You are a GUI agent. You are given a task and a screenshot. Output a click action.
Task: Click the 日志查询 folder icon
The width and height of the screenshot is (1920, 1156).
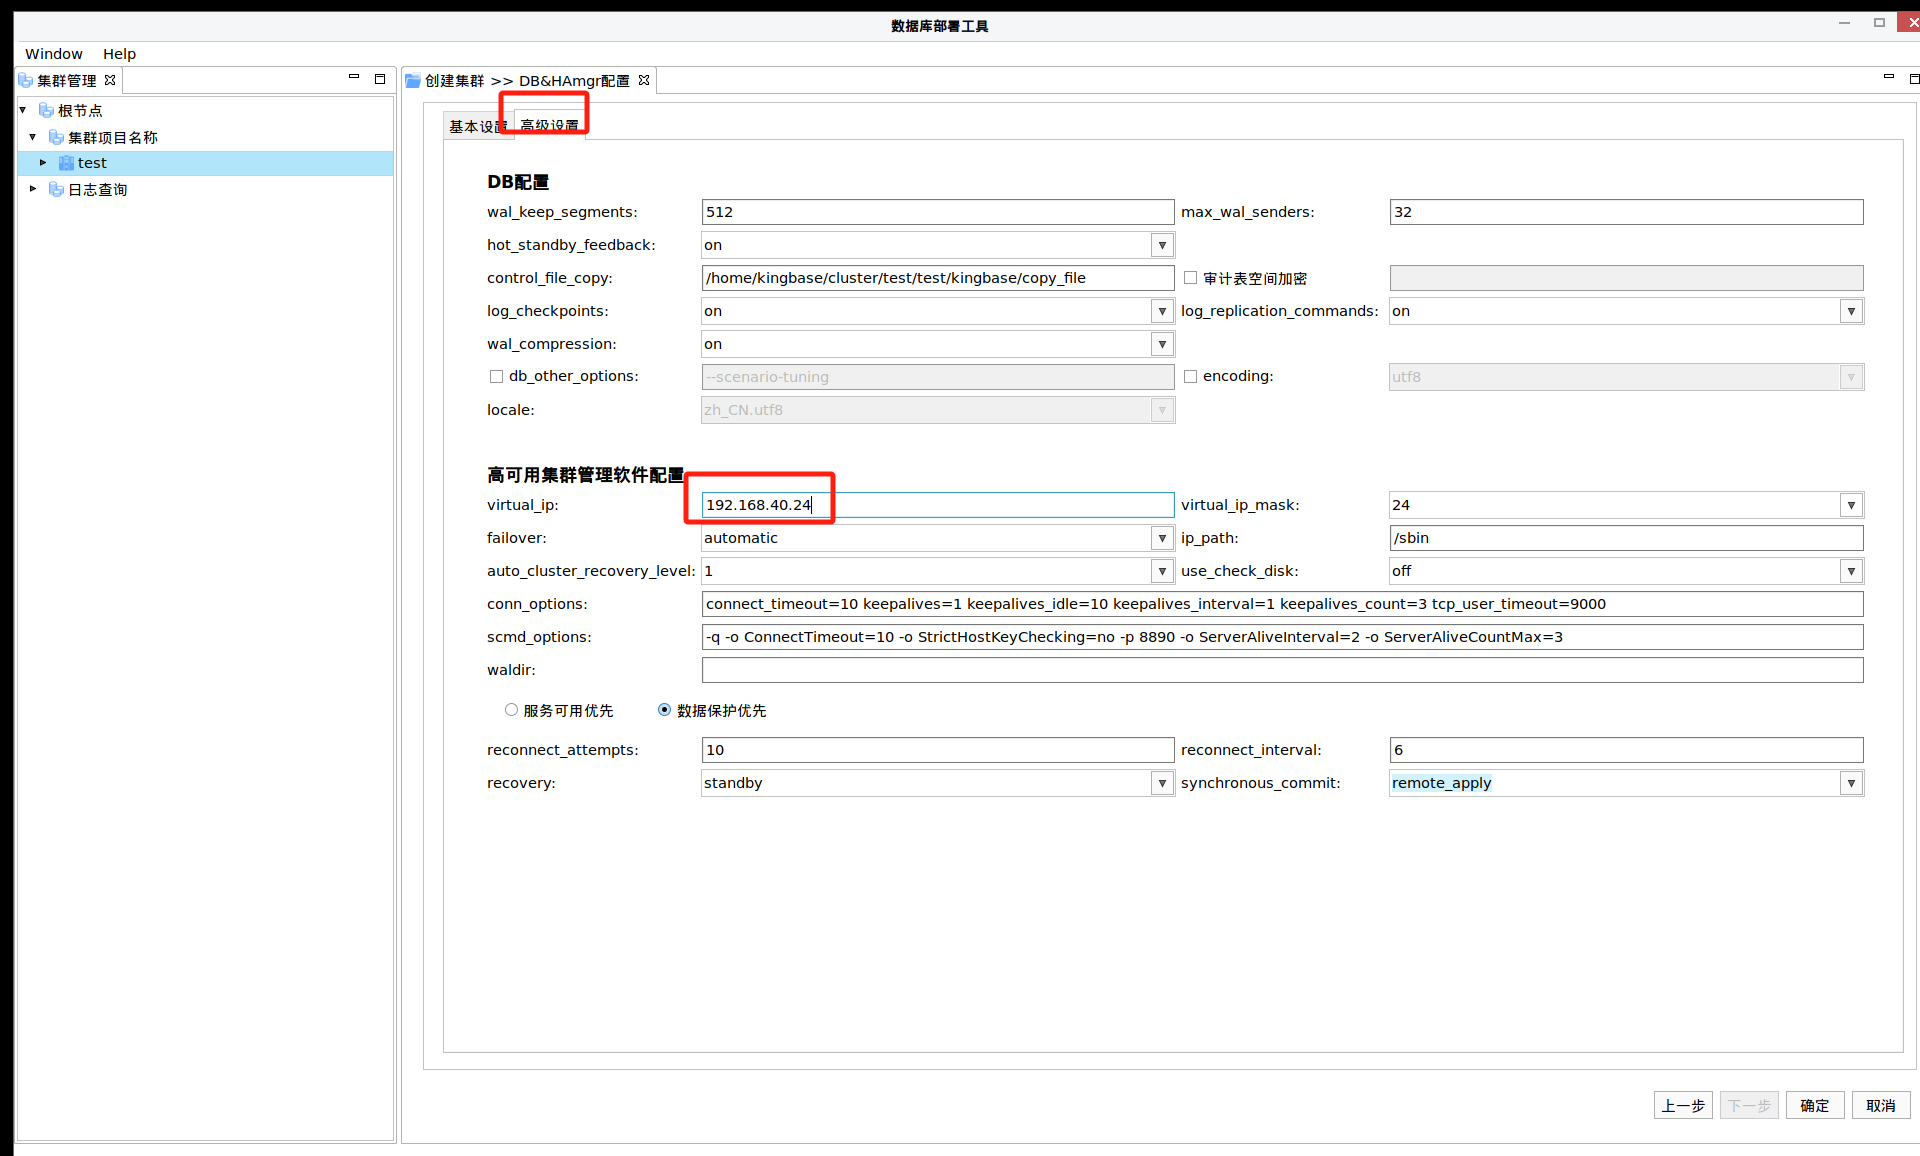click(x=56, y=189)
